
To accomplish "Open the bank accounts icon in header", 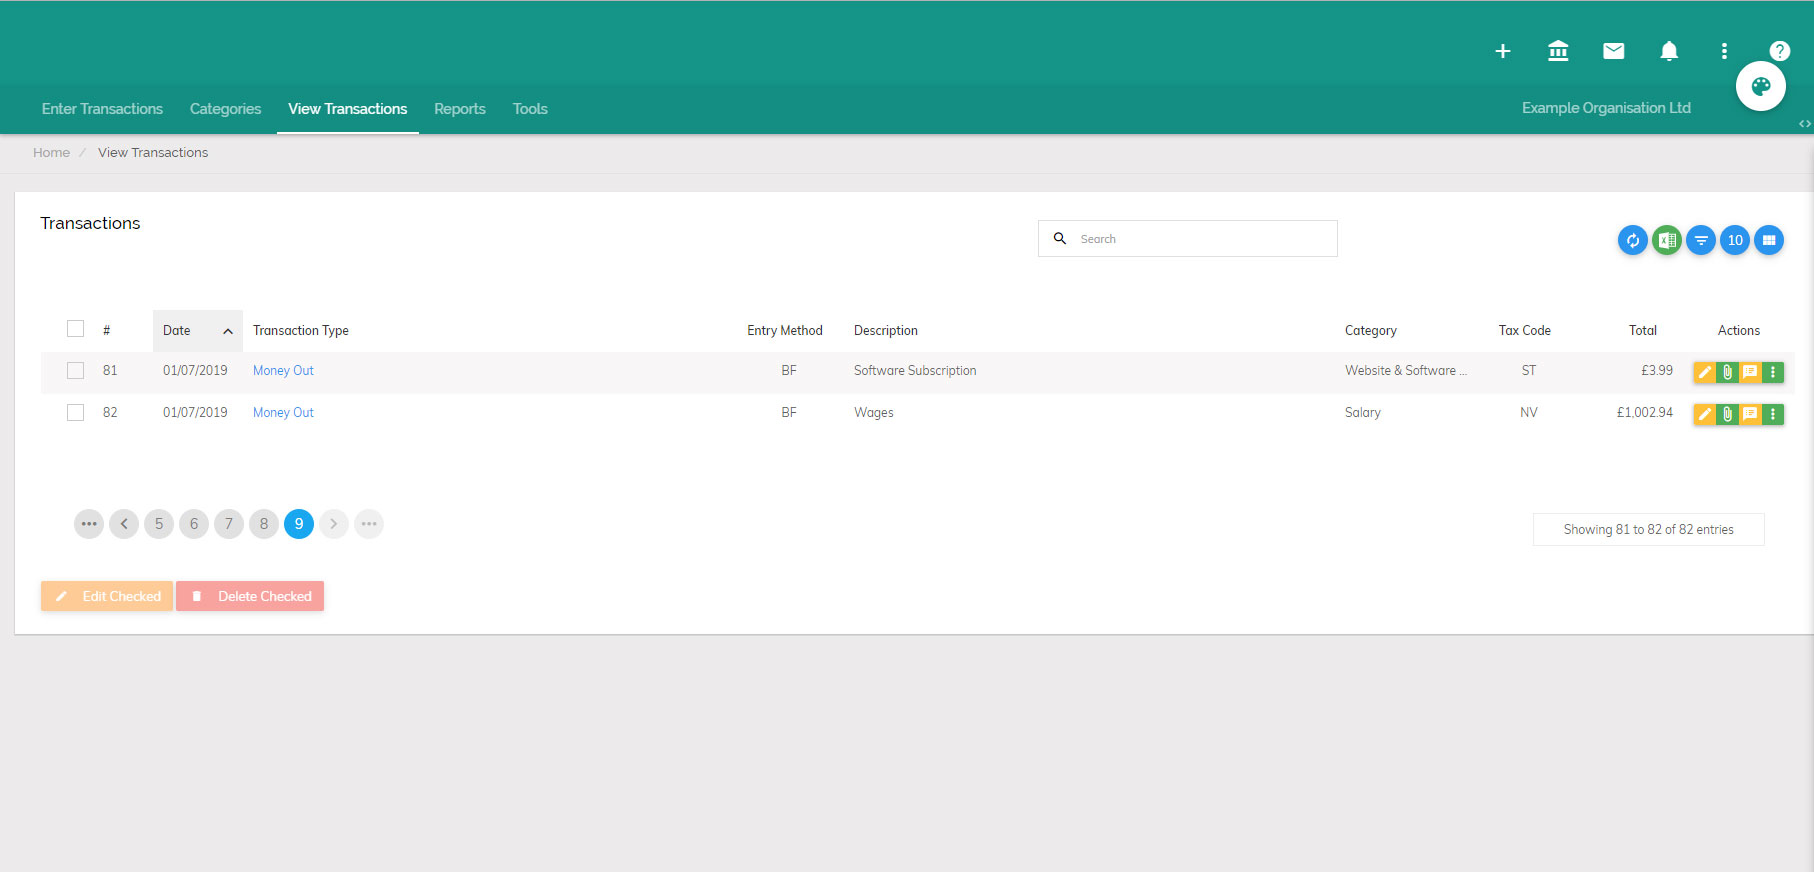I will click(x=1558, y=51).
